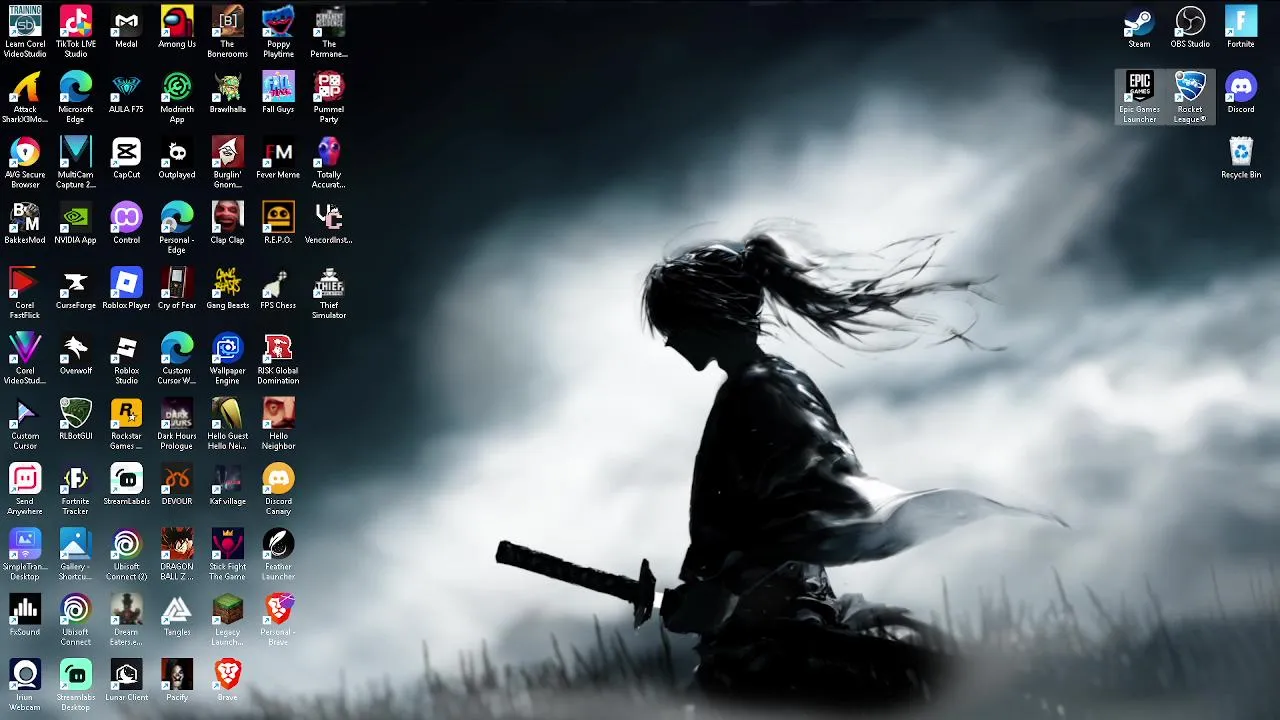Click the Outplayed skull icon
The width and height of the screenshot is (1280, 720).
click(177, 152)
